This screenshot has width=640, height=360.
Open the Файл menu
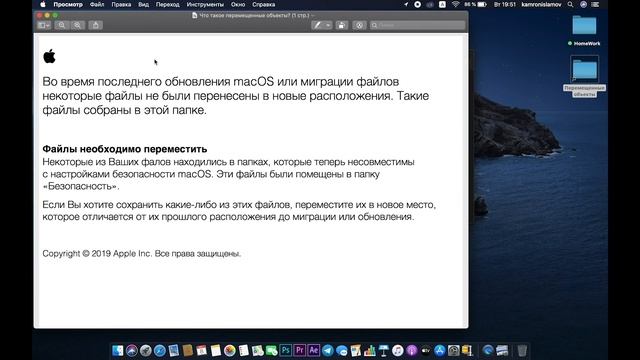click(97, 4)
